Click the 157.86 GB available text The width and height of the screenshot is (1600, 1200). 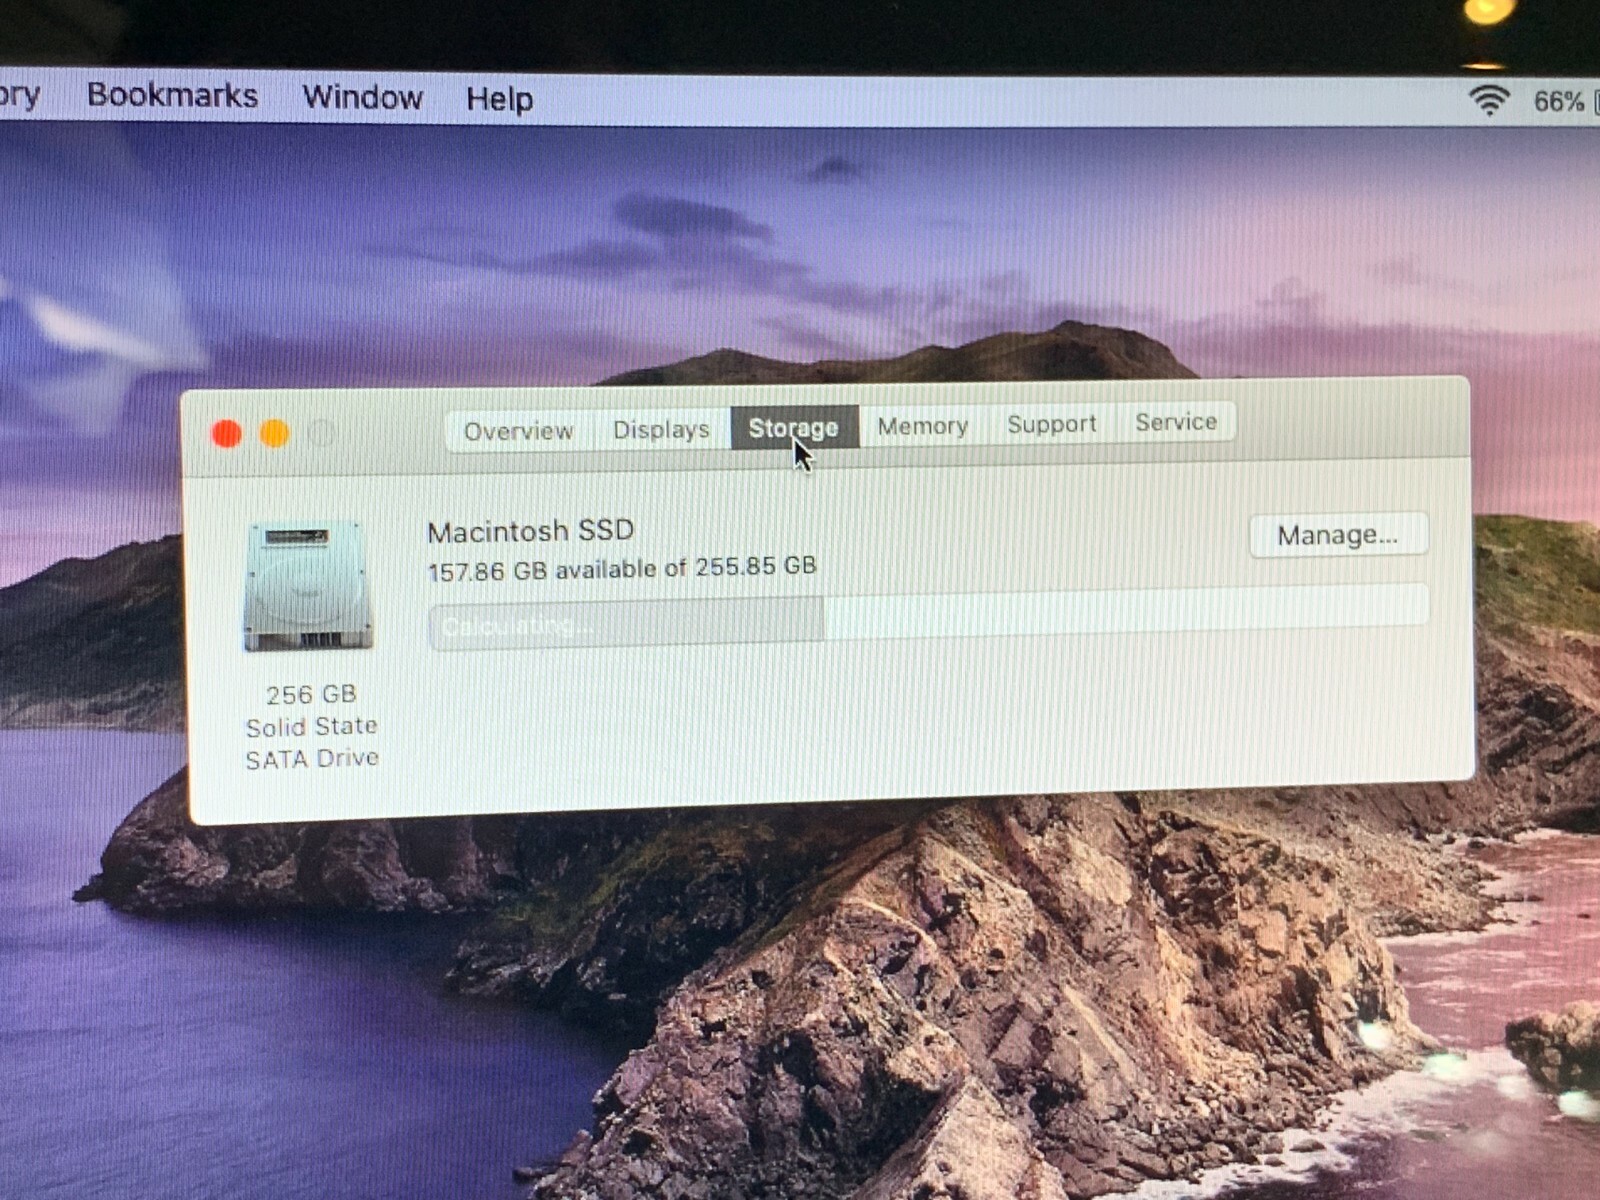pos(622,569)
